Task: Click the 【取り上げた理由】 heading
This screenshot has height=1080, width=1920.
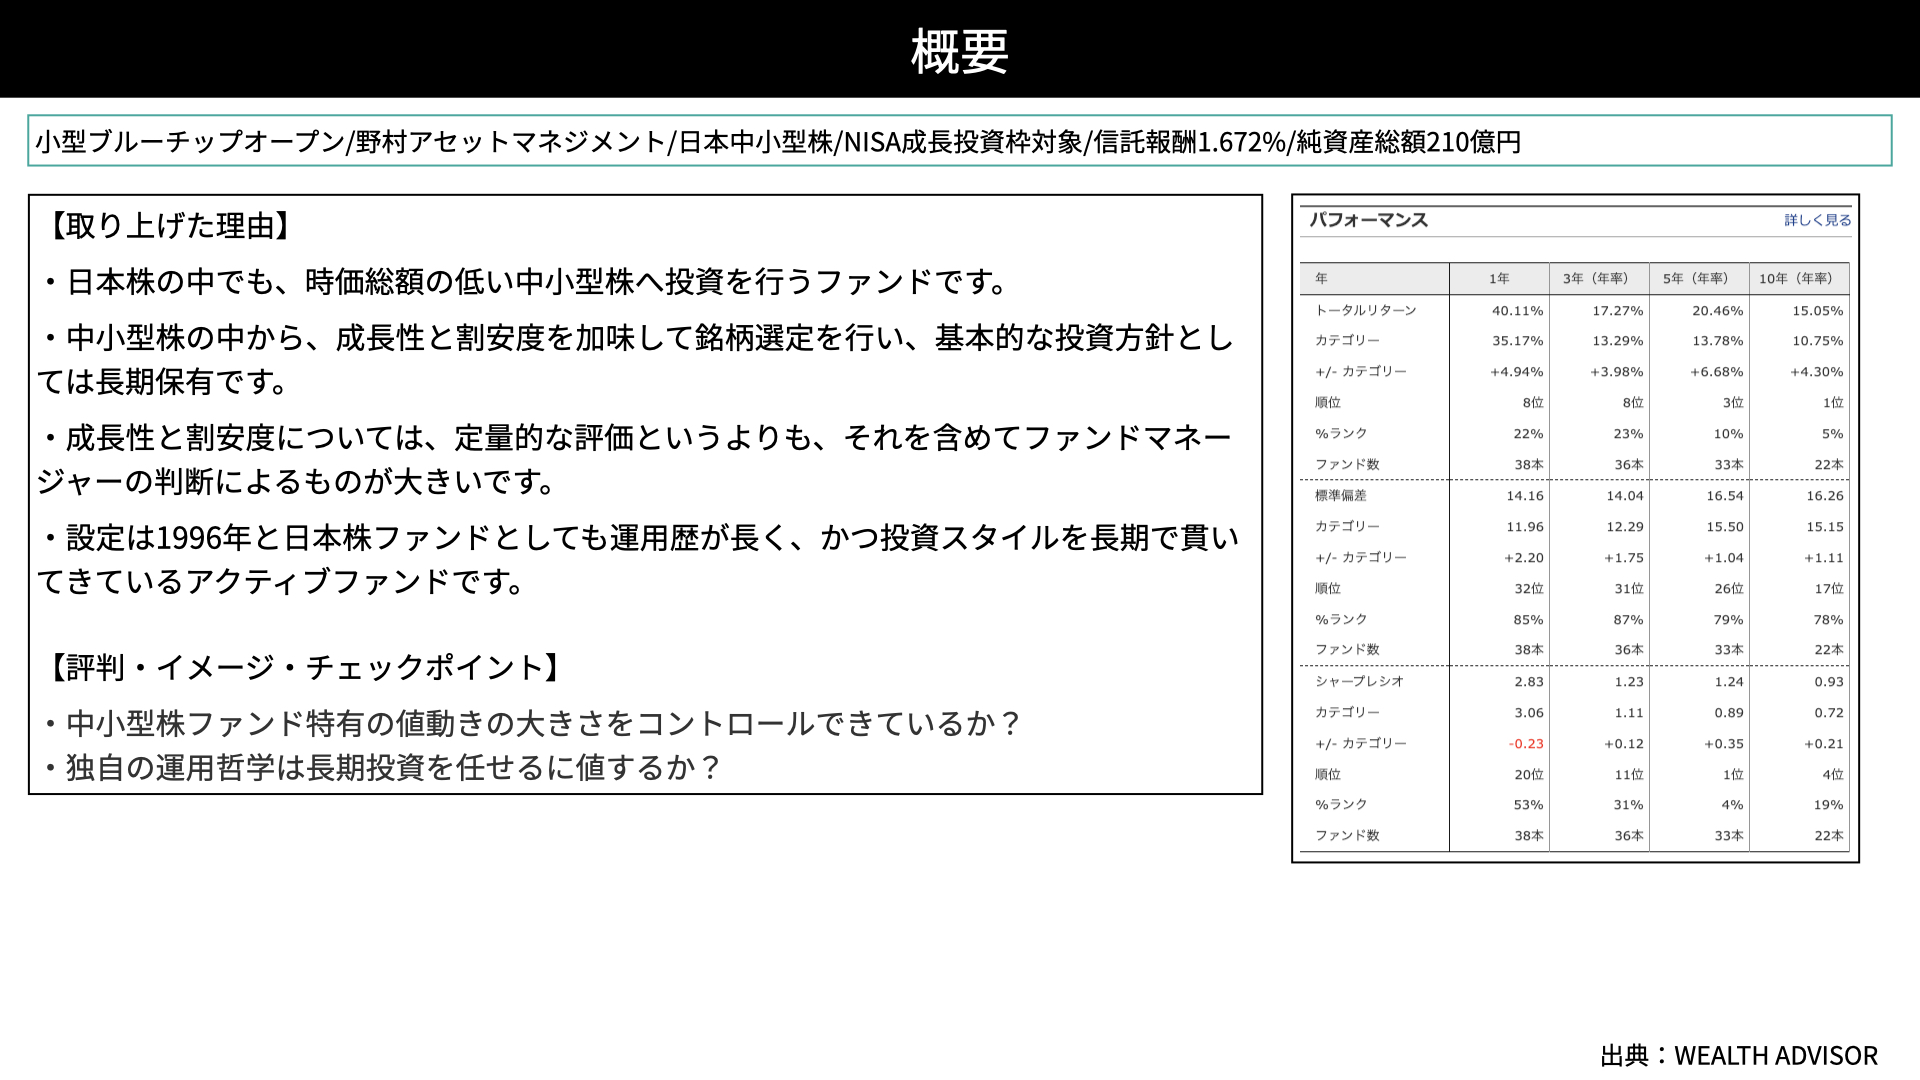Action: (x=169, y=226)
